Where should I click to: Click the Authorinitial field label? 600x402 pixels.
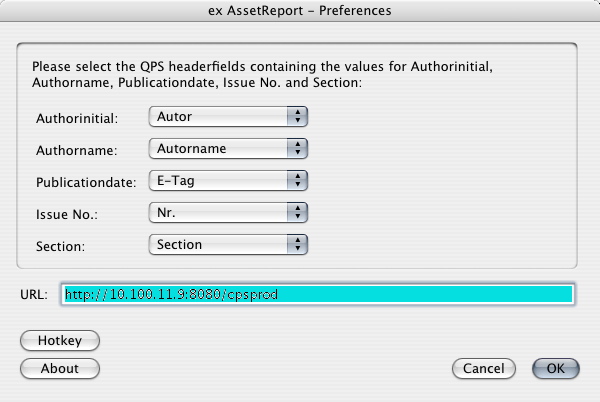[76, 118]
